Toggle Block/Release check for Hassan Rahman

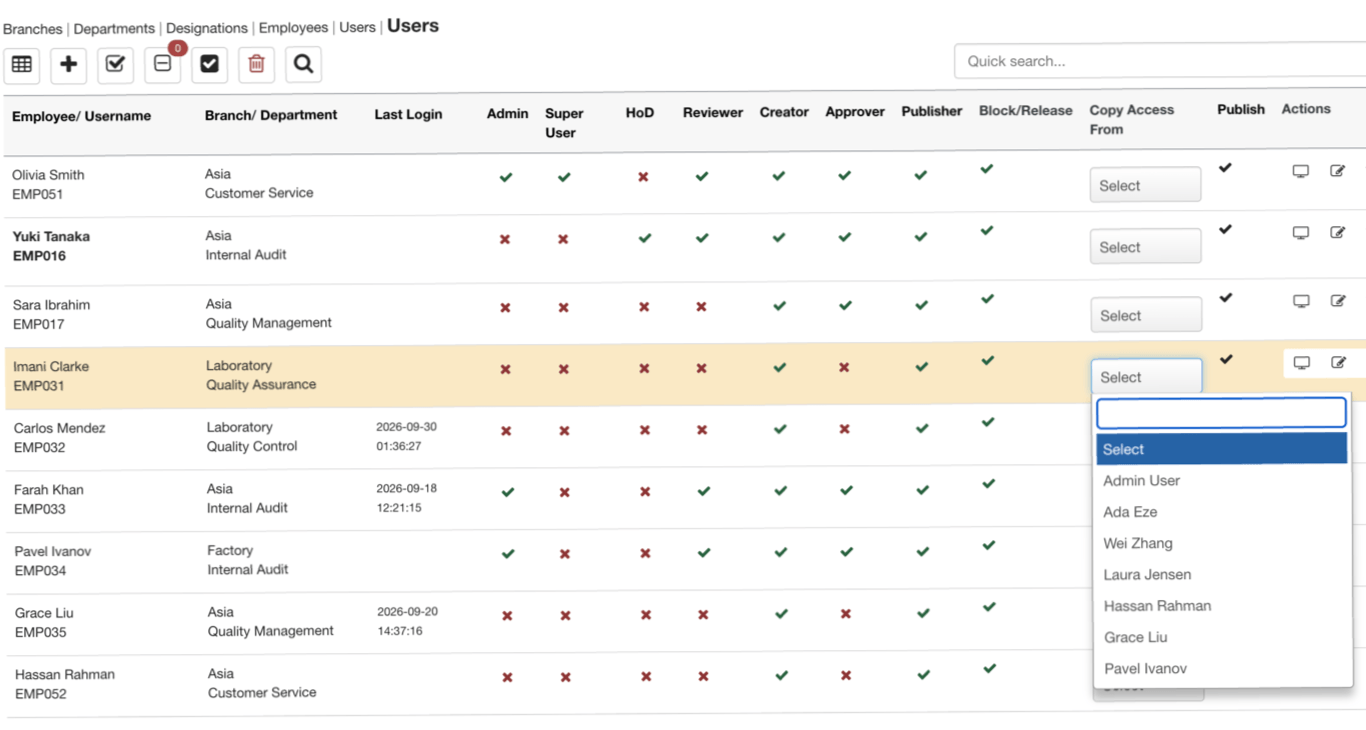coord(989,669)
